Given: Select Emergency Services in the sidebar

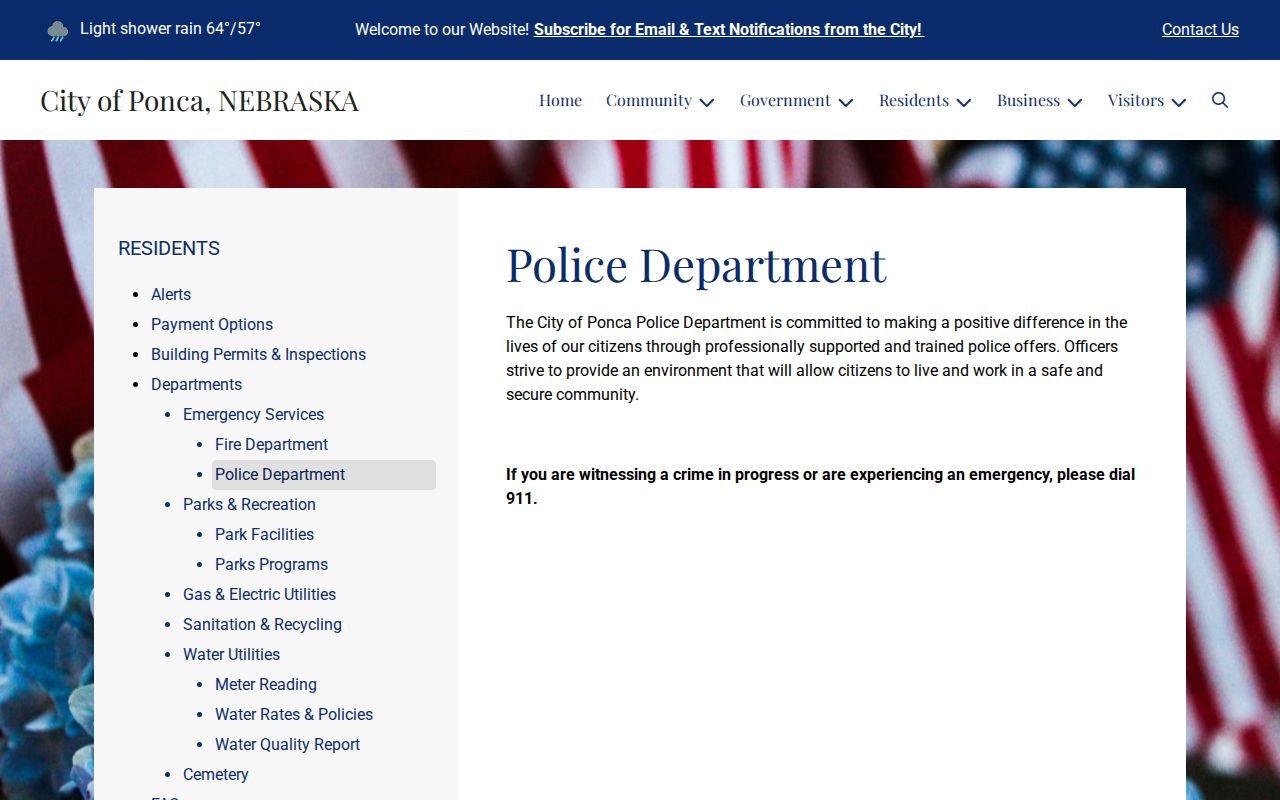Looking at the screenshot, I should 253,414.
